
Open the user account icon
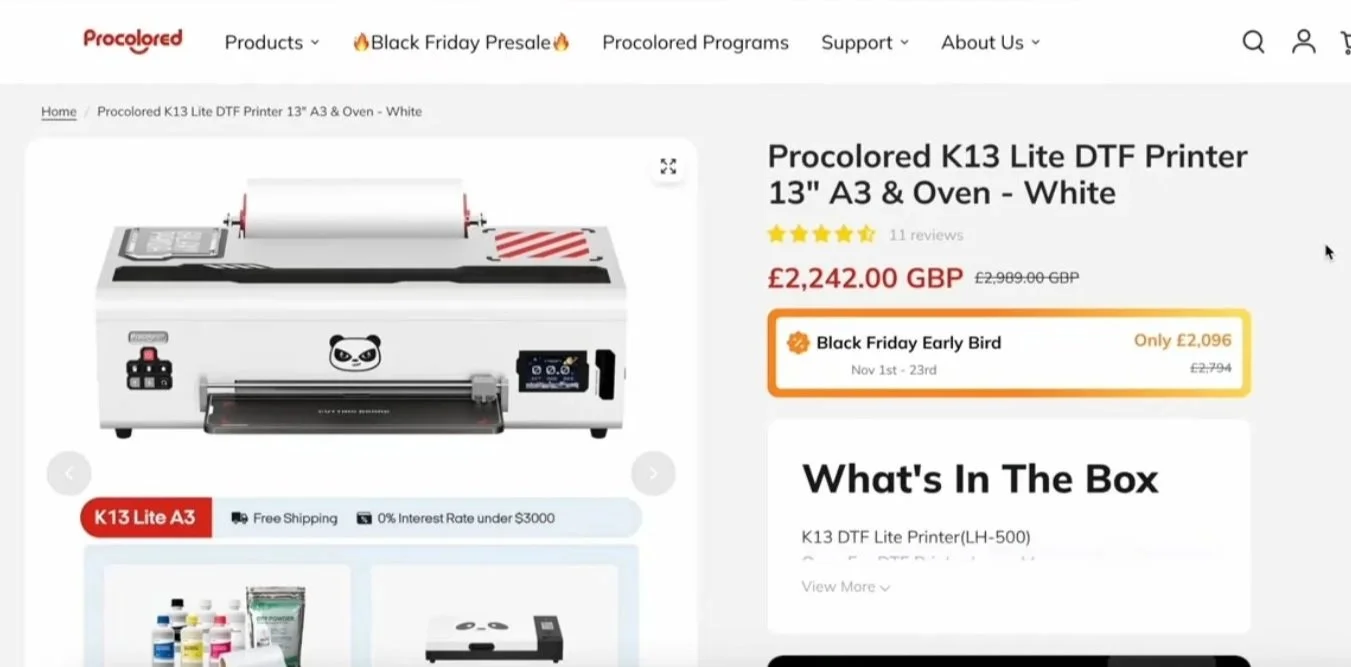click(1303, 41)
